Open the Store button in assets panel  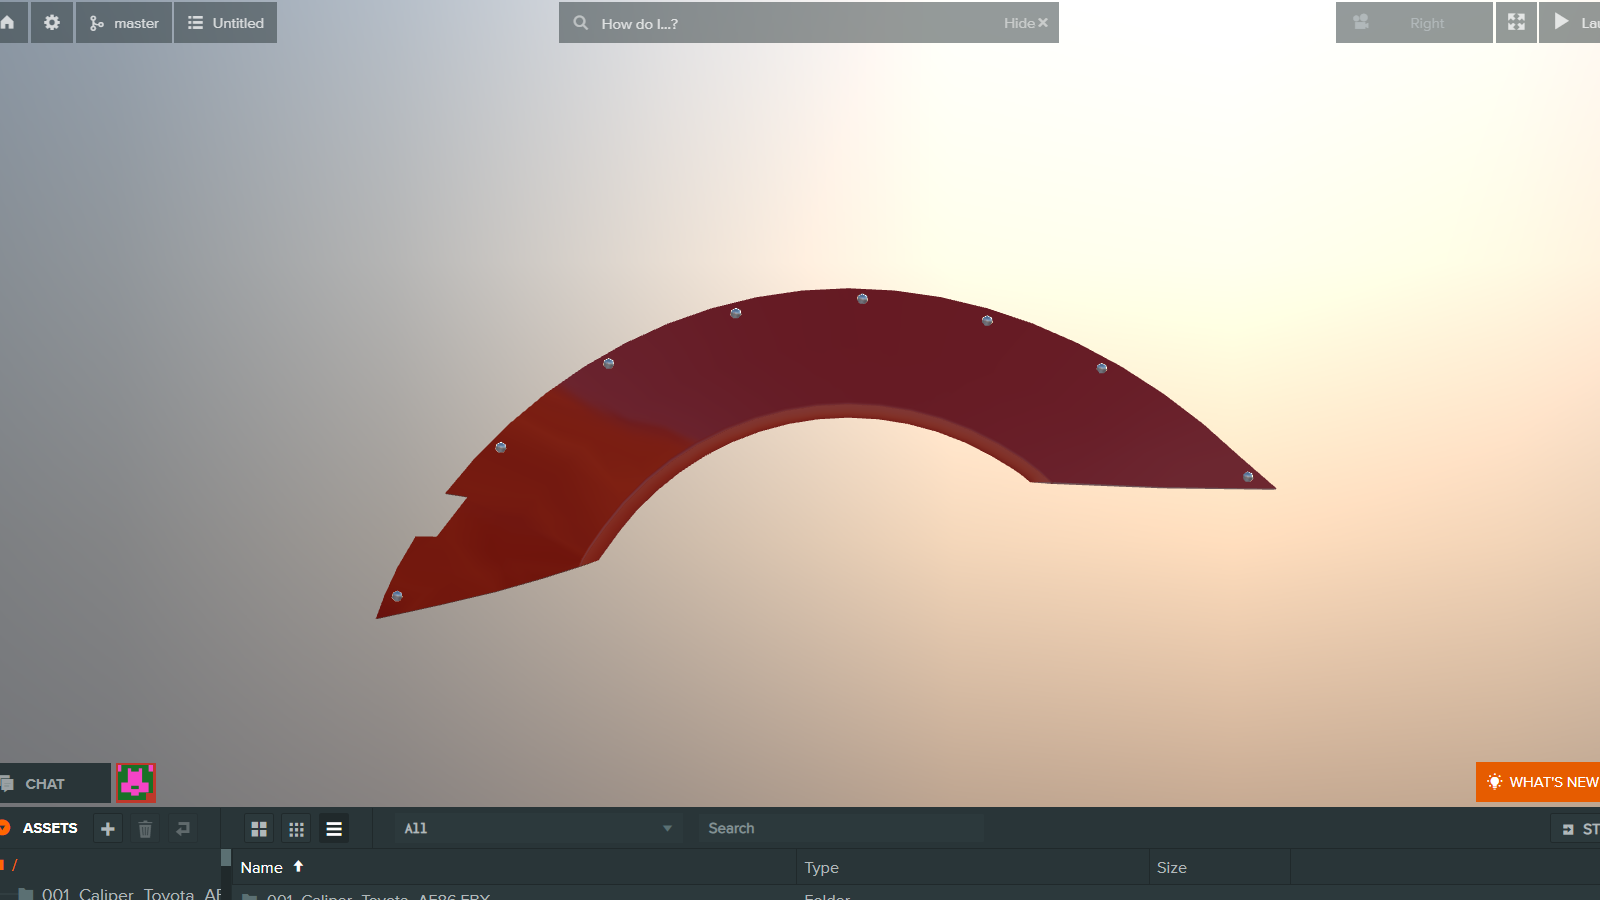[x=1576, y=829]
